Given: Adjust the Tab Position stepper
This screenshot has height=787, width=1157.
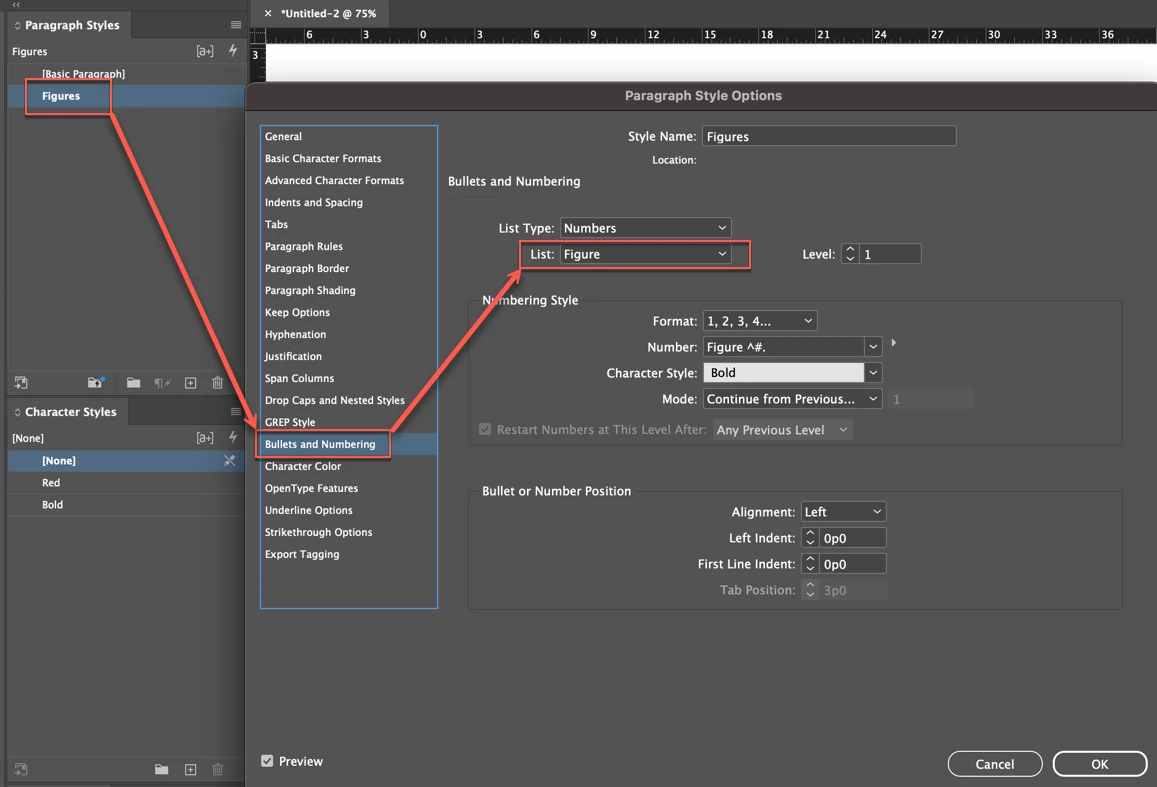Looking at the screenshot, I should 810,590.
